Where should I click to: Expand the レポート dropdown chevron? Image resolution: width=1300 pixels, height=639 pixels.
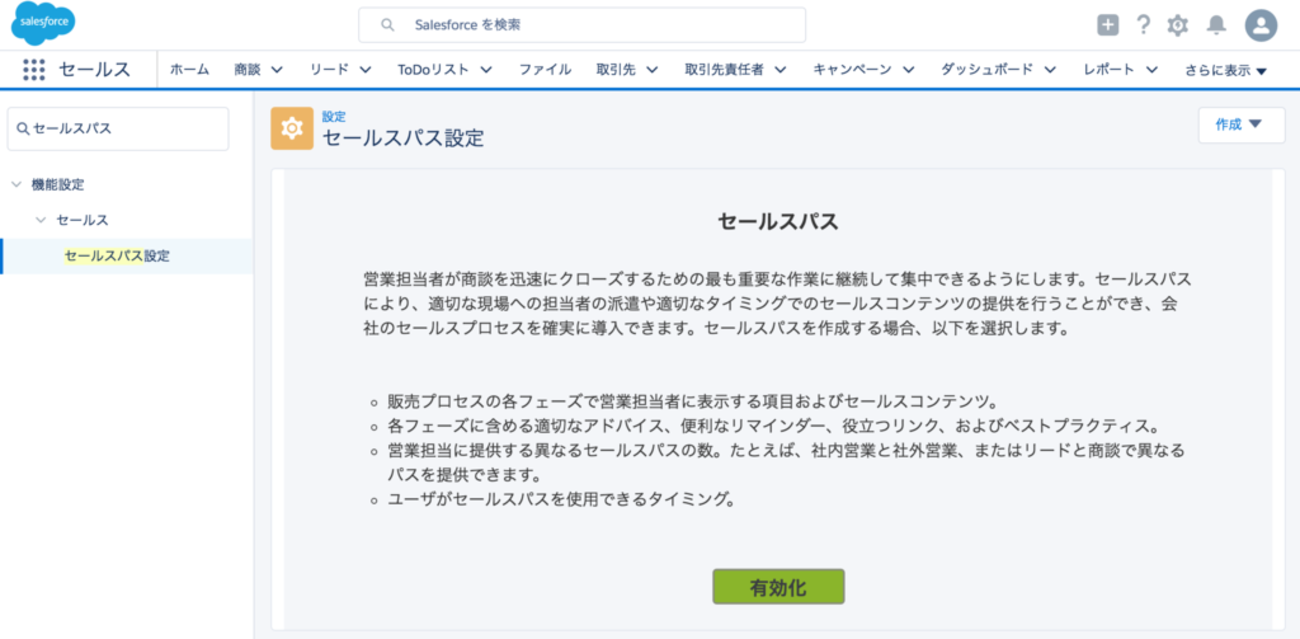pyautogui.click(x=1152, y=70)
